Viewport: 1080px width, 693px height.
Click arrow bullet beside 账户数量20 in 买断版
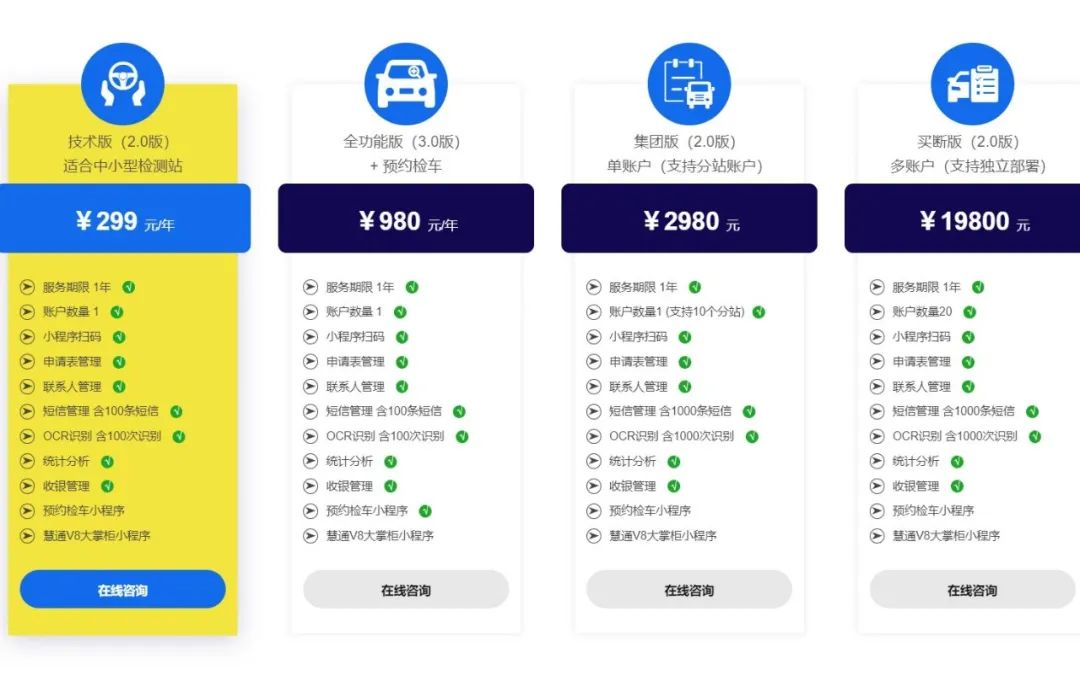coord(877,312)
